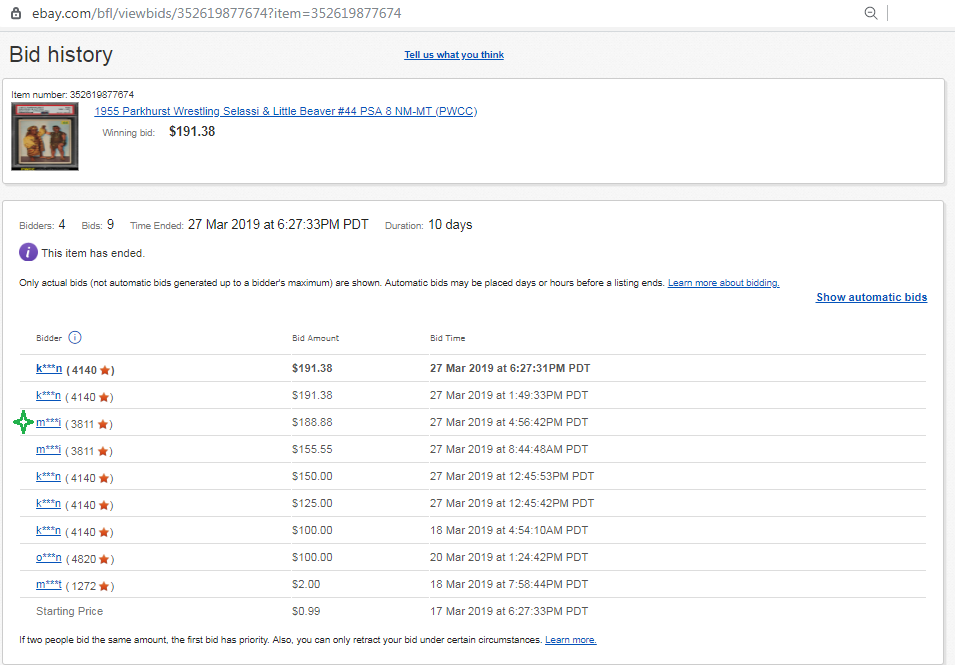Open the 1955 Parkhurst Wrestling listing link
This screenshot has height=665, width=955.
[x=285, y=111]
